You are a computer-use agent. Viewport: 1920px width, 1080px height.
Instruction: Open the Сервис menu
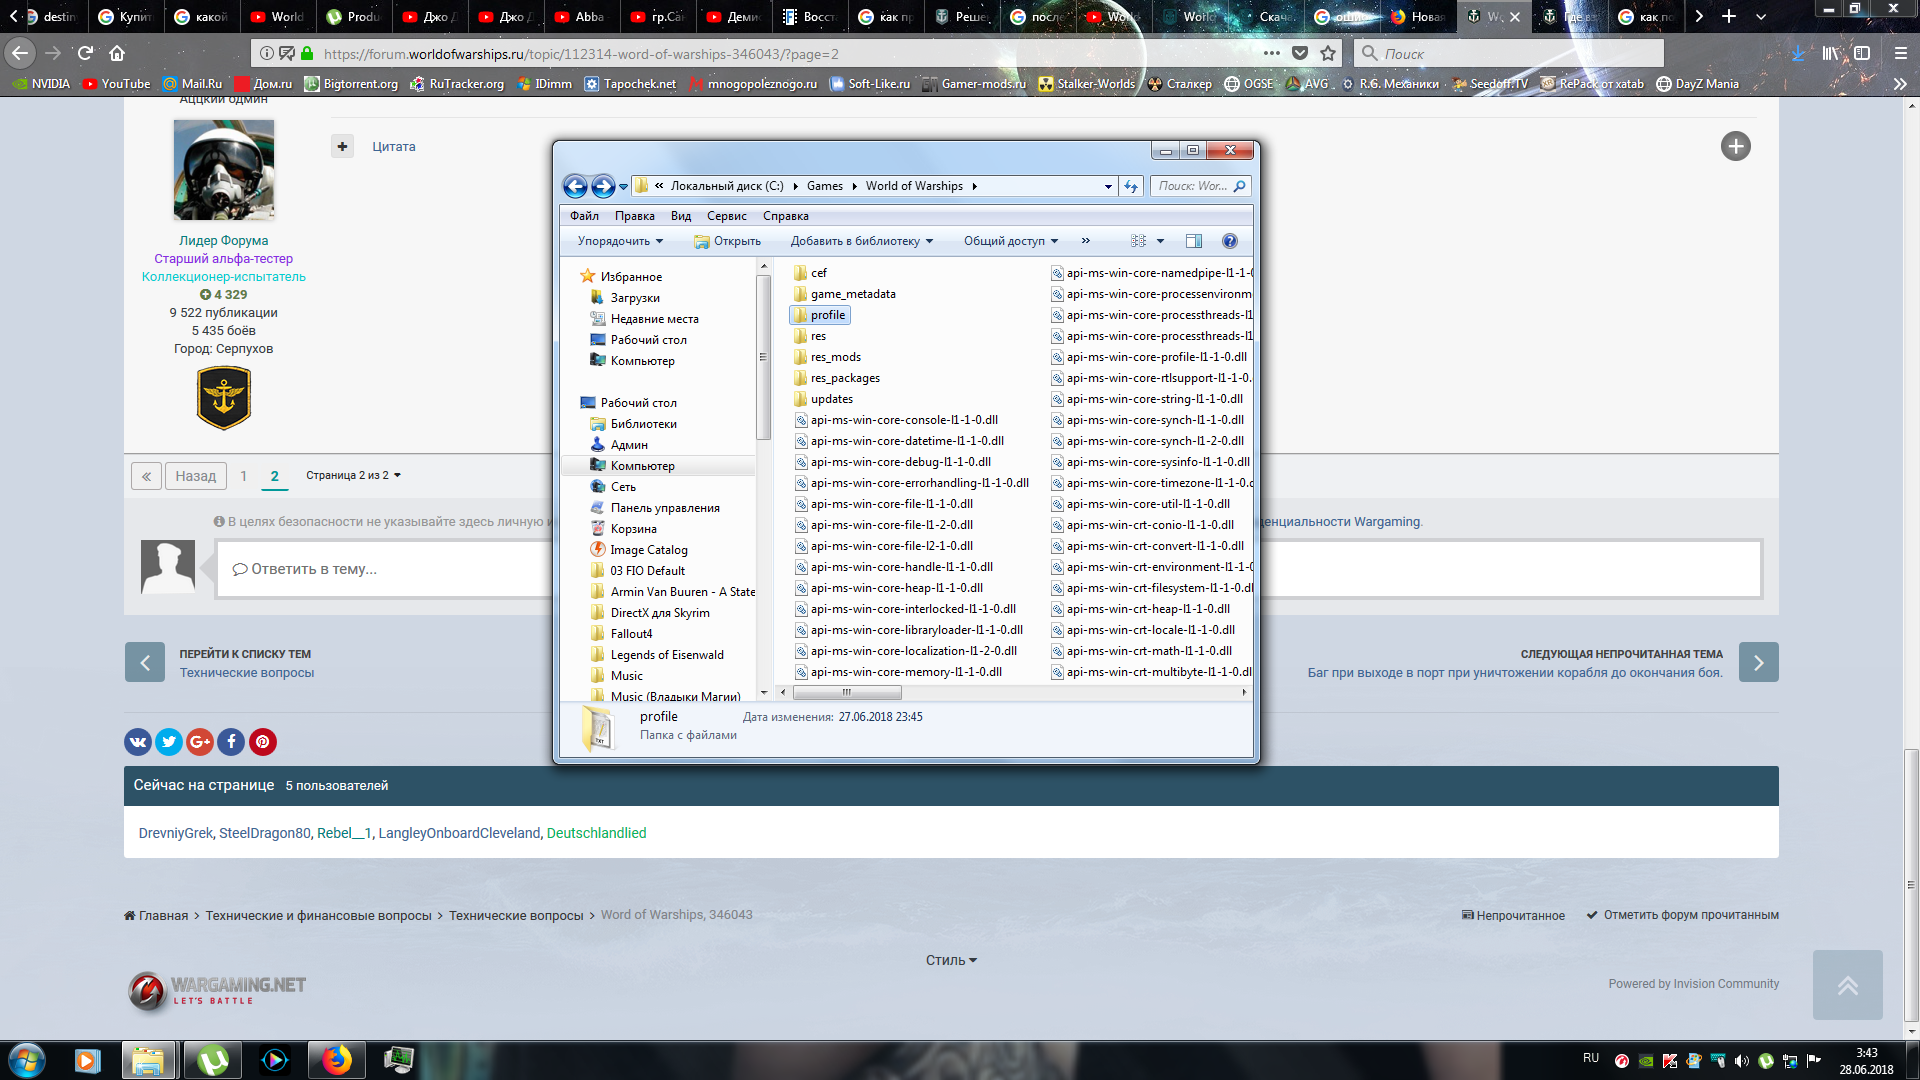click(726, 216)
